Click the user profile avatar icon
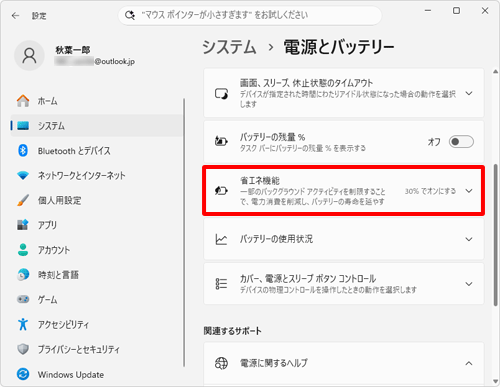Image resolution: width=500 pixels, height=387 pixels. click(29, 56)
